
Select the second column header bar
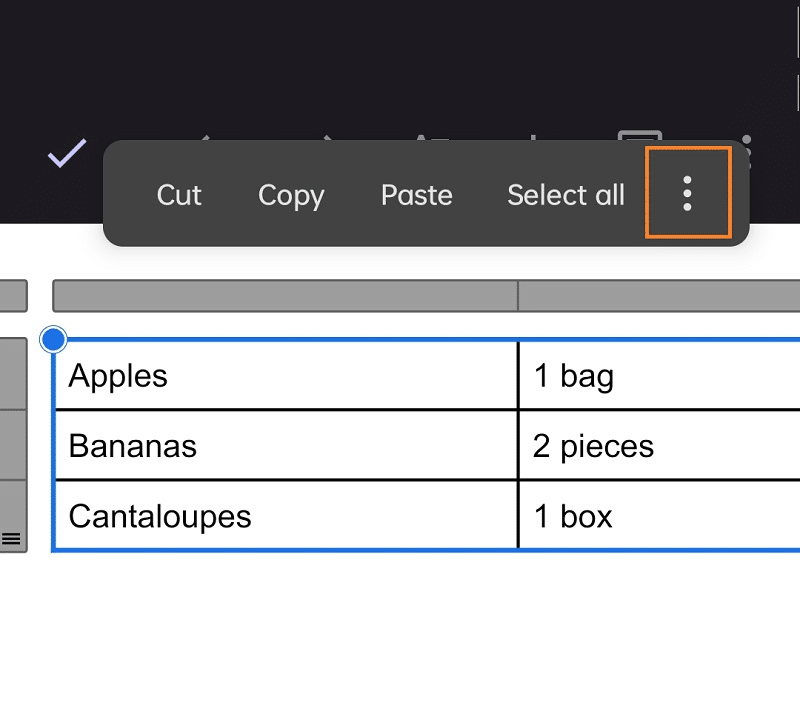point(659,296)
